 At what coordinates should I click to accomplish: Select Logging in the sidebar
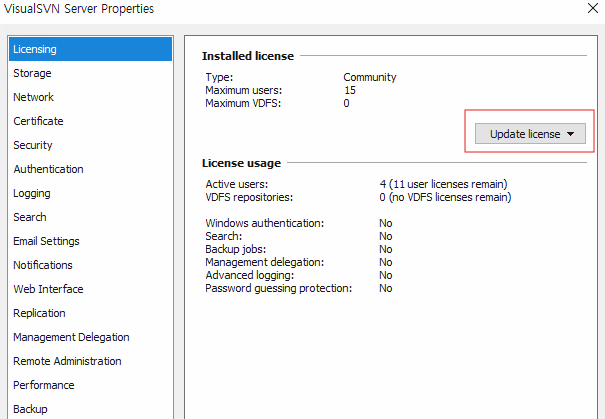pyautogui.click(x=90, y=193)
